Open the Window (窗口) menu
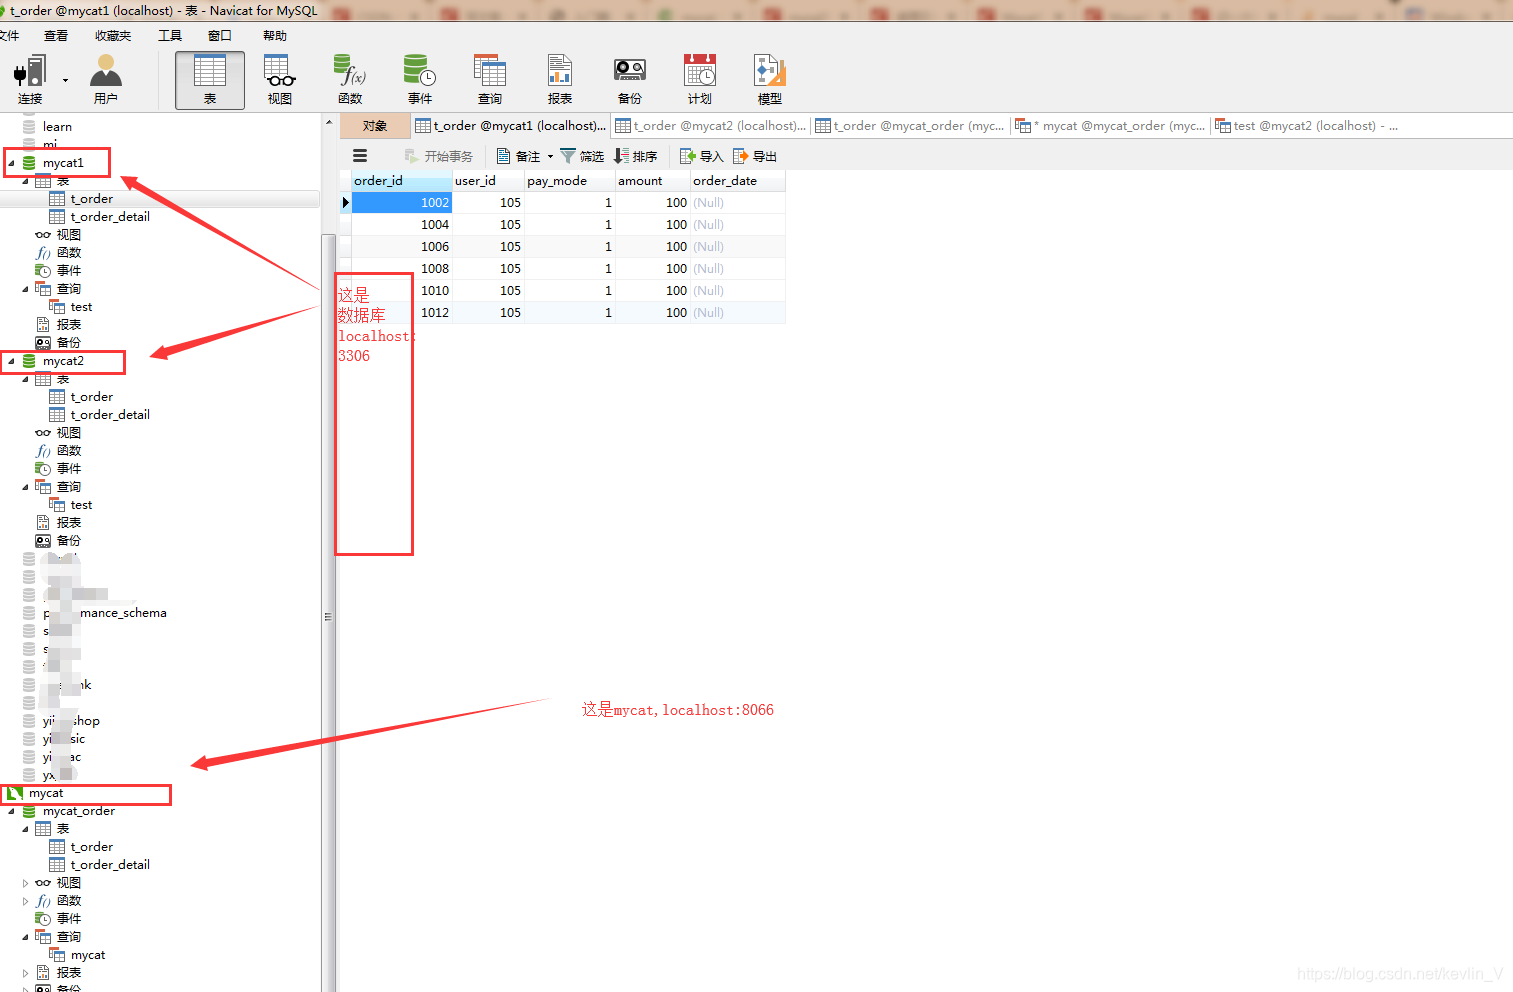Screen dimensions: 1513x992 (x=220, y=36)
